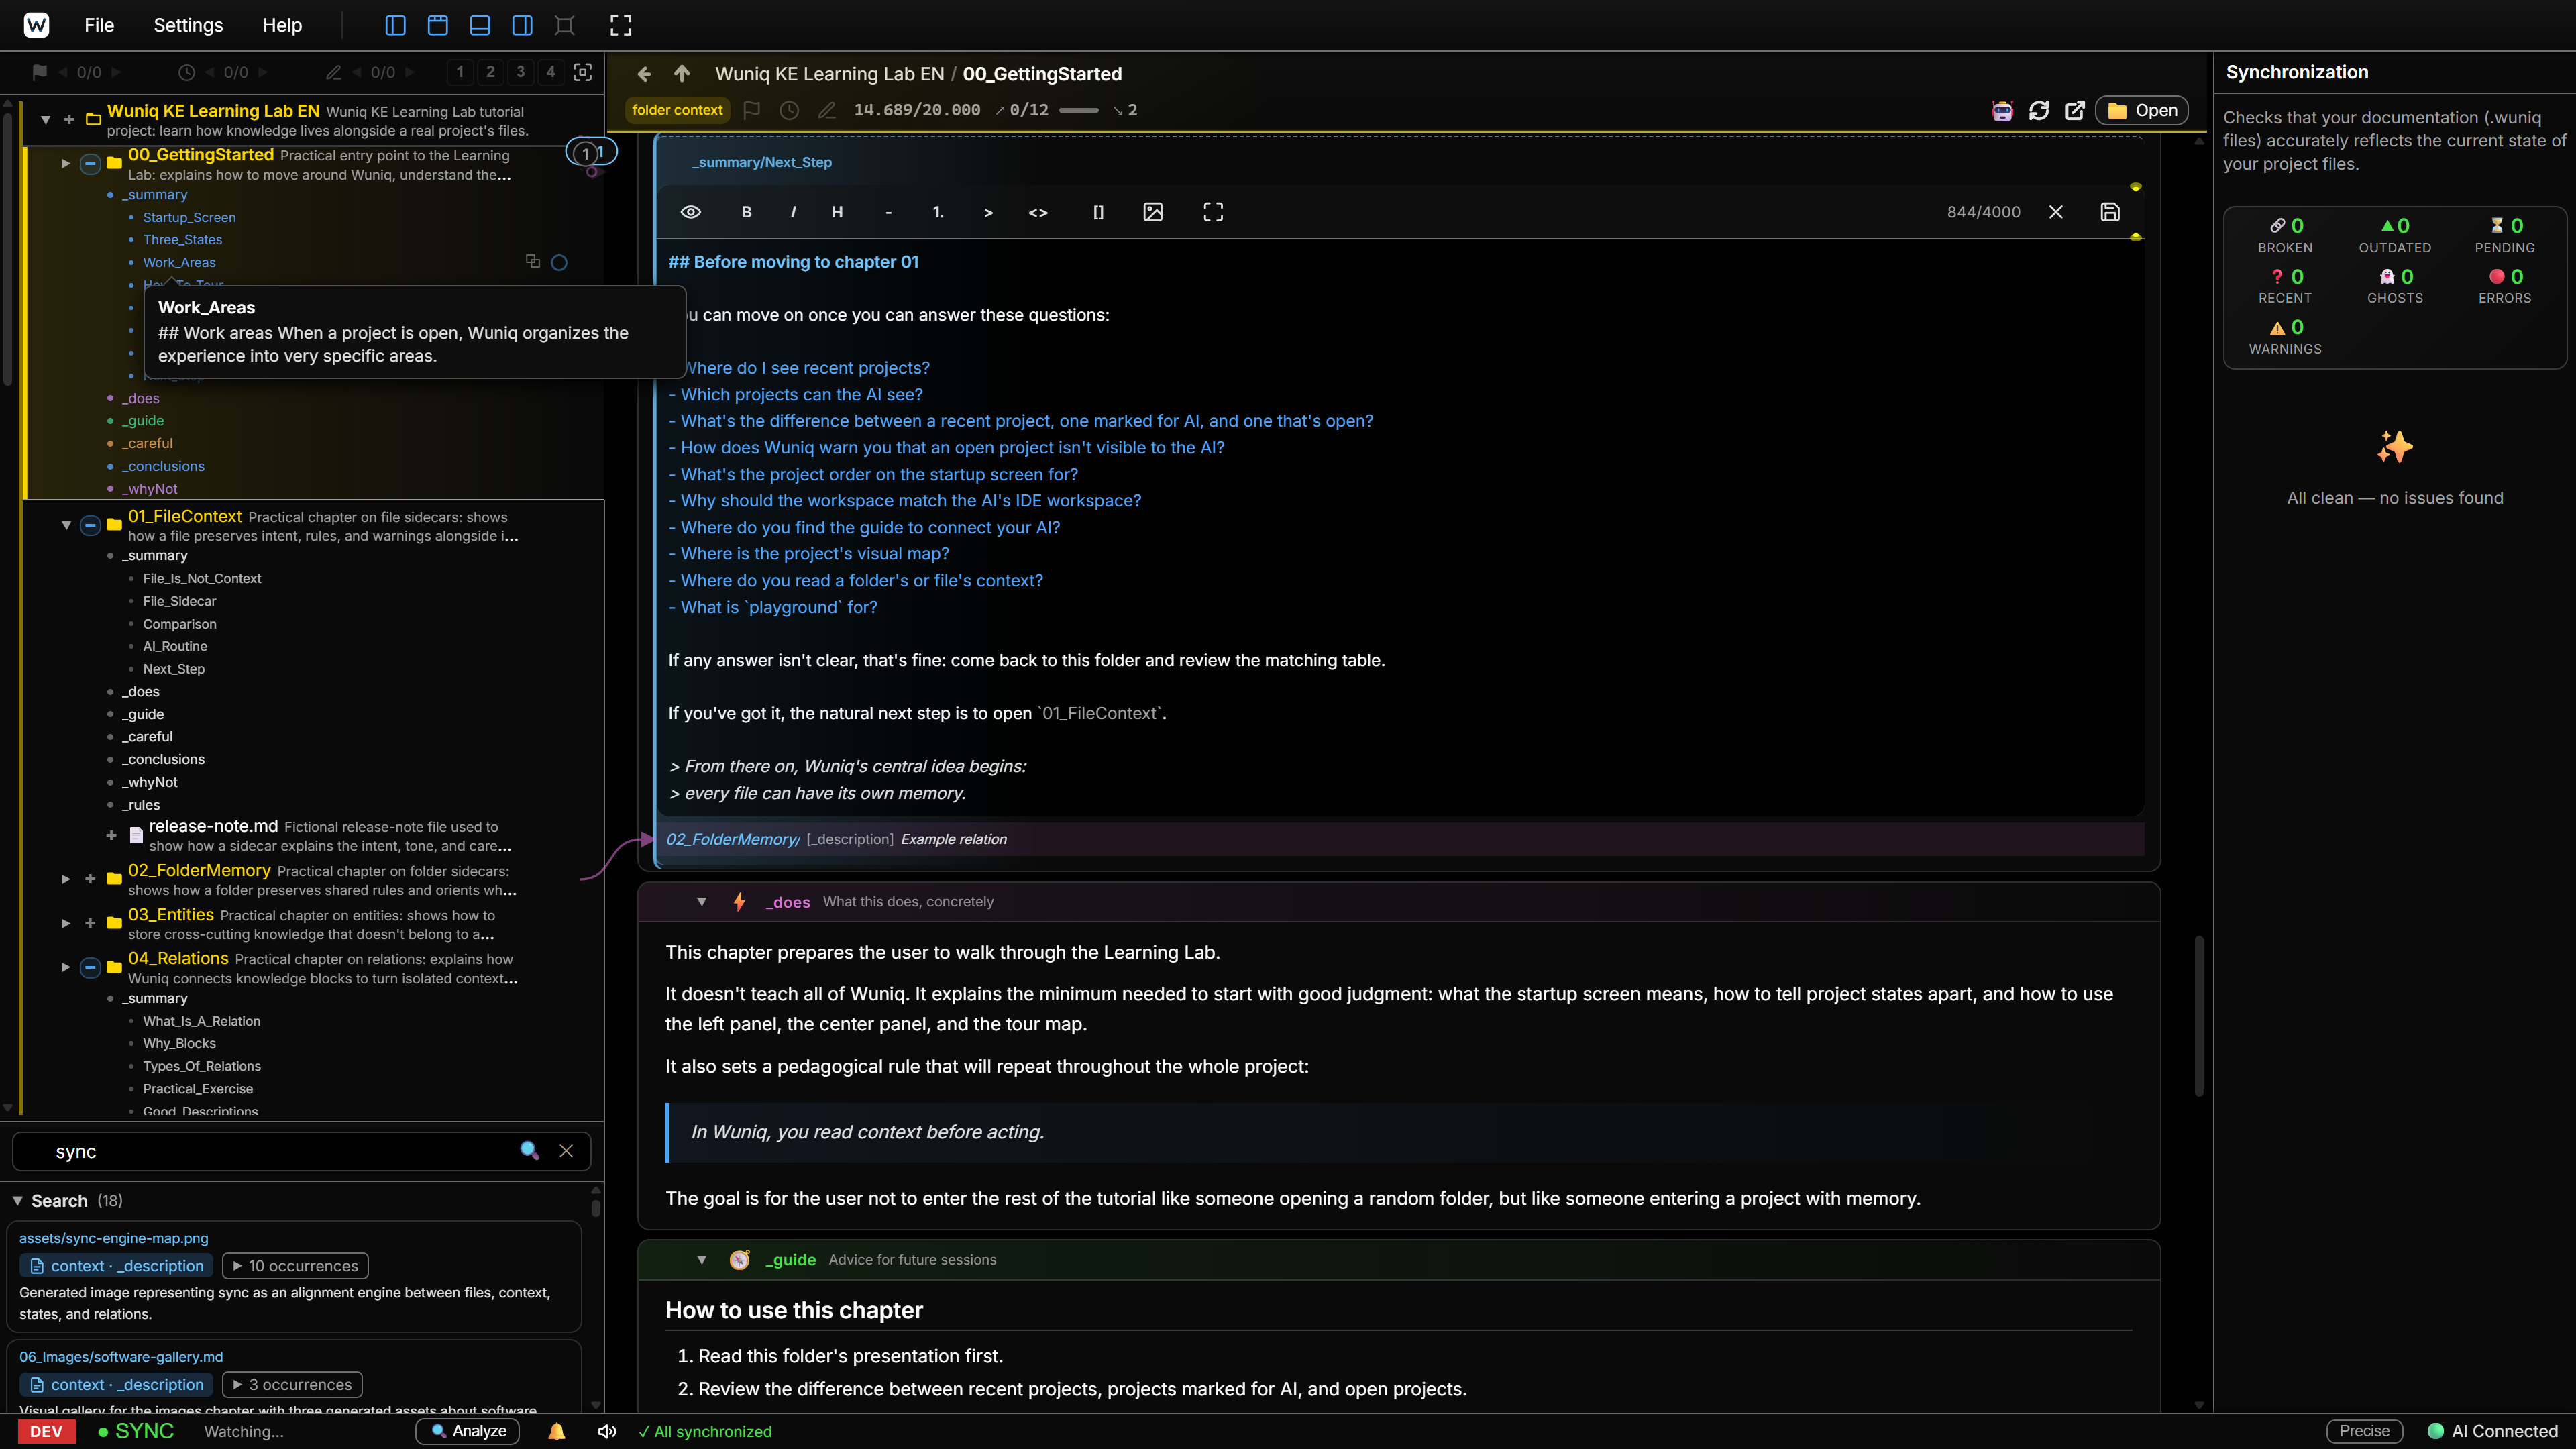Toggle the preview eye icon in editor
The image size is (2576, 1449).
click(691, 212)
